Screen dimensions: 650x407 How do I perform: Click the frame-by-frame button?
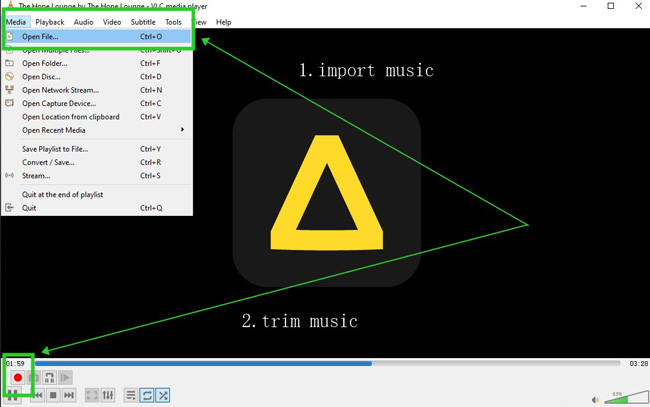coord(65,378)
